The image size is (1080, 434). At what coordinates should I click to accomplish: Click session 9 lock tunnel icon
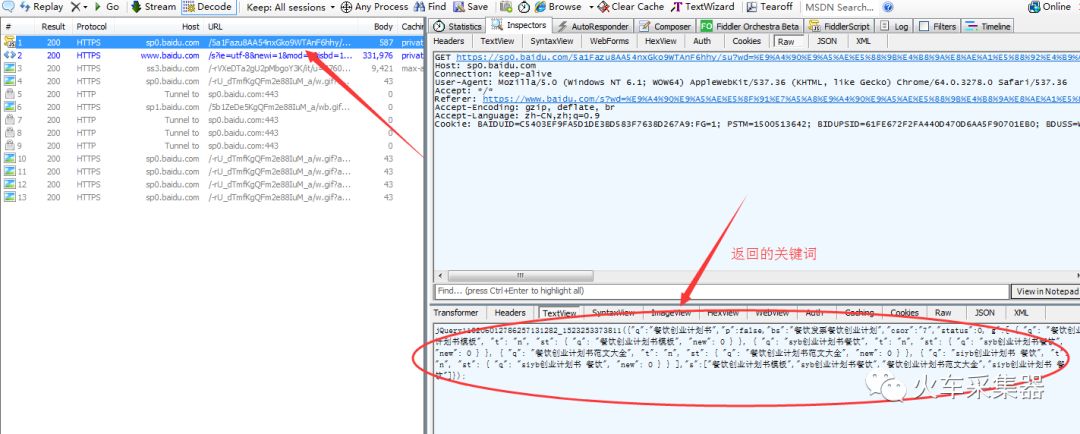[9, 145]
